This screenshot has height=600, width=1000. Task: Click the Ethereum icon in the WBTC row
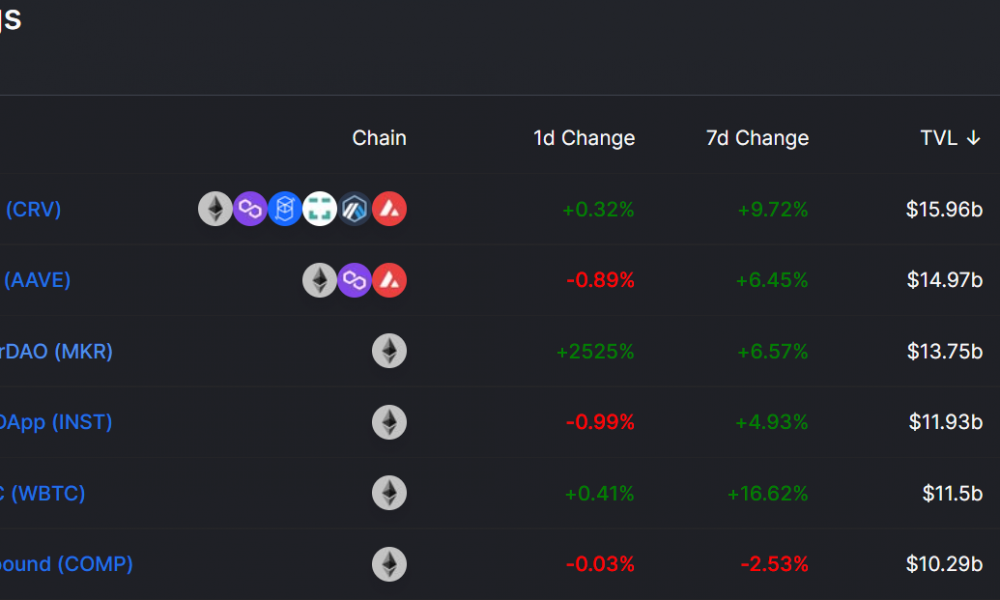pyautogui.click(x=389, y=493)
